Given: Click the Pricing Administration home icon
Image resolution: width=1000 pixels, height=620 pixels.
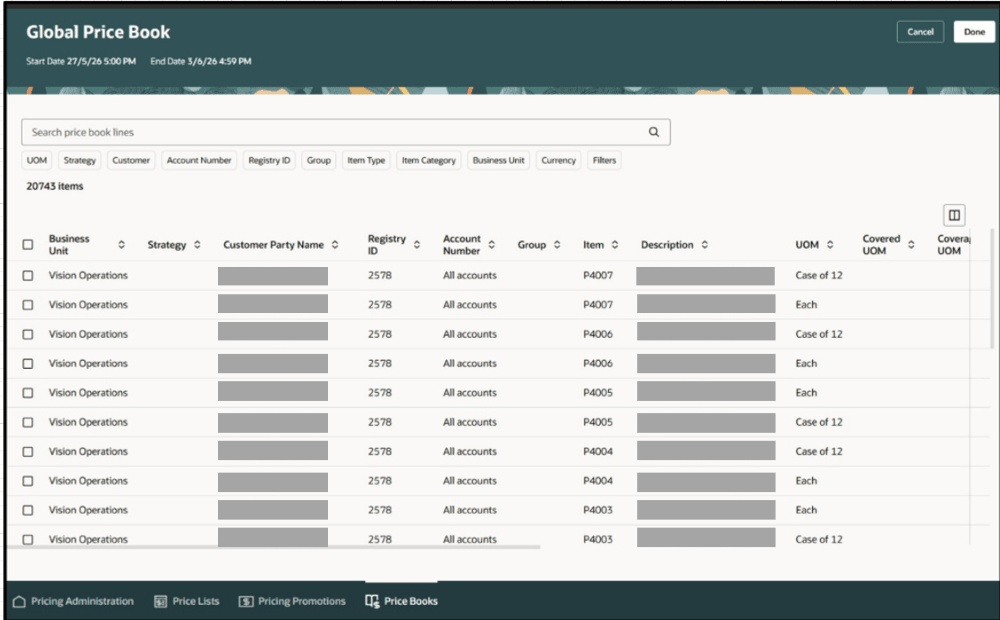Looking at the screenshot, I should point(19,602).
